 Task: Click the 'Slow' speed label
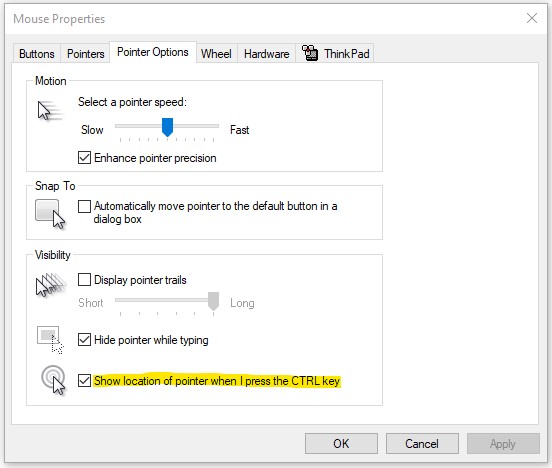coord(92,130)
